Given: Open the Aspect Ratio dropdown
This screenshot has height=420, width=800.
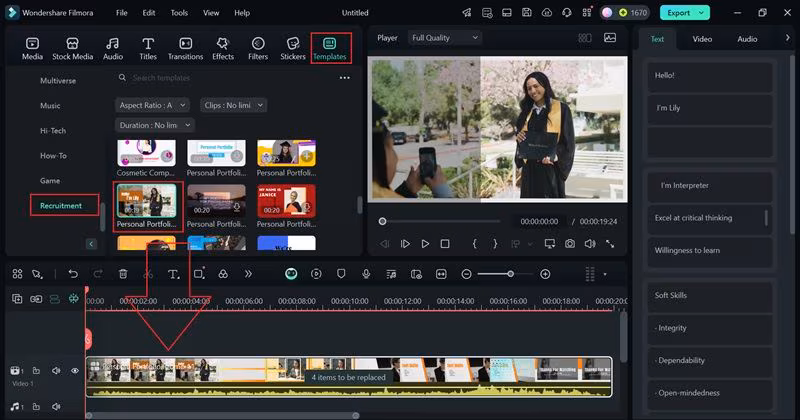Looking at the screenshot, I should [153, 105].
